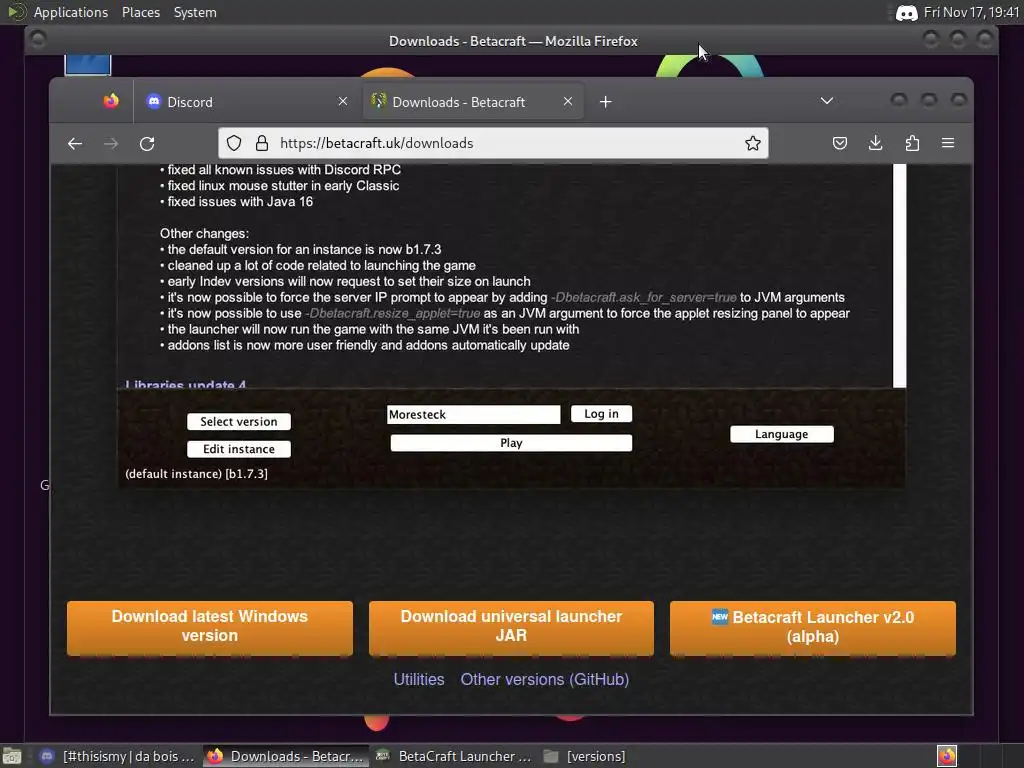The image size is (1024, 768).
Task: Open the Firefox hamburger menu
Action: [x=948, y=143]
